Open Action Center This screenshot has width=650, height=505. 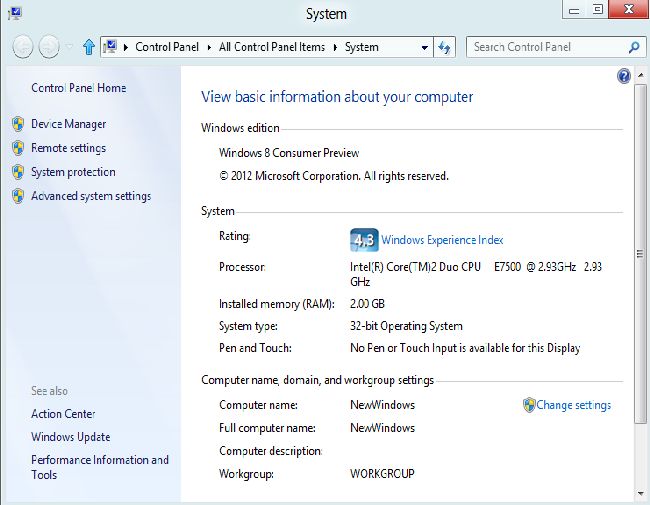tap(63, 414)
